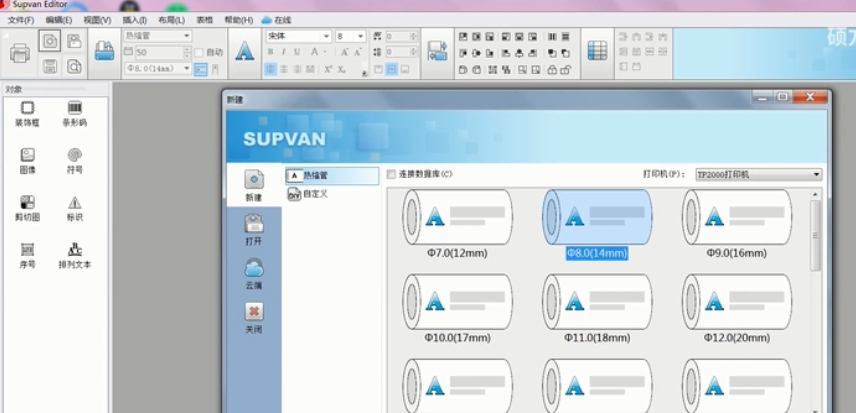Screen dimensions: 856x413
Task: Click the large printer icon in toolbar
Action: point(20,53)
